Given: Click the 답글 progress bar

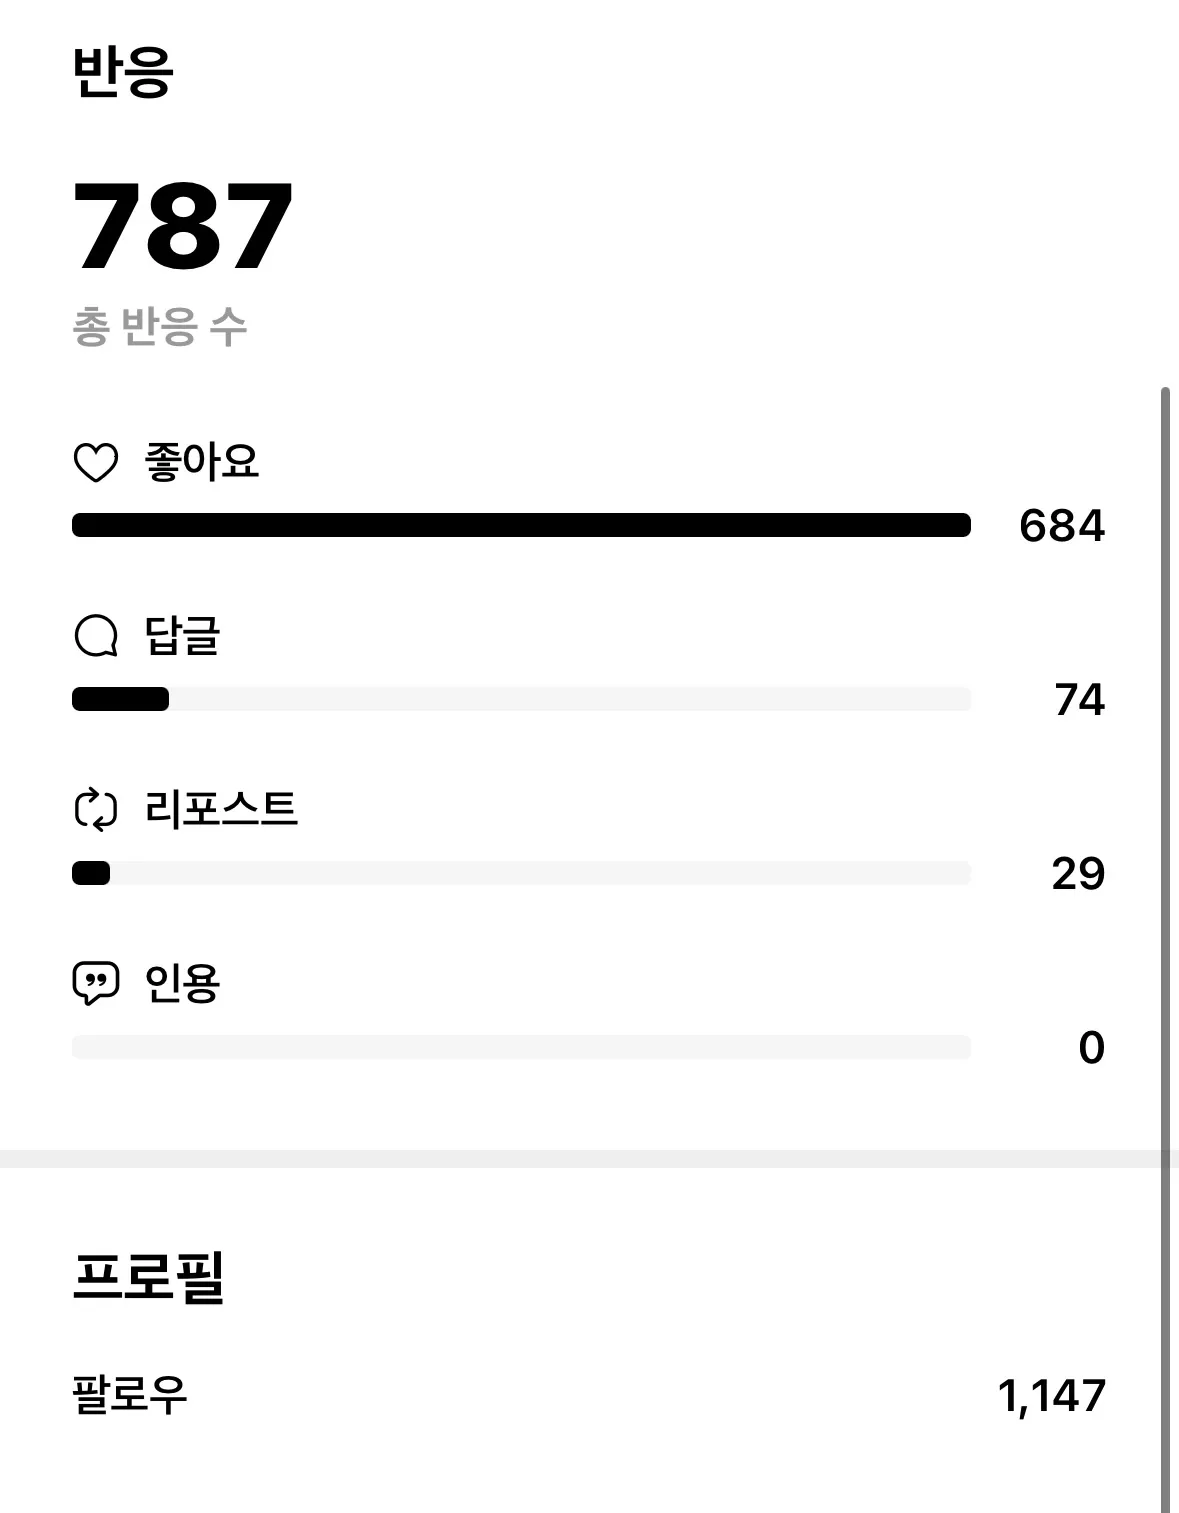Looking at the screenshot, I should tap(521, 699).
